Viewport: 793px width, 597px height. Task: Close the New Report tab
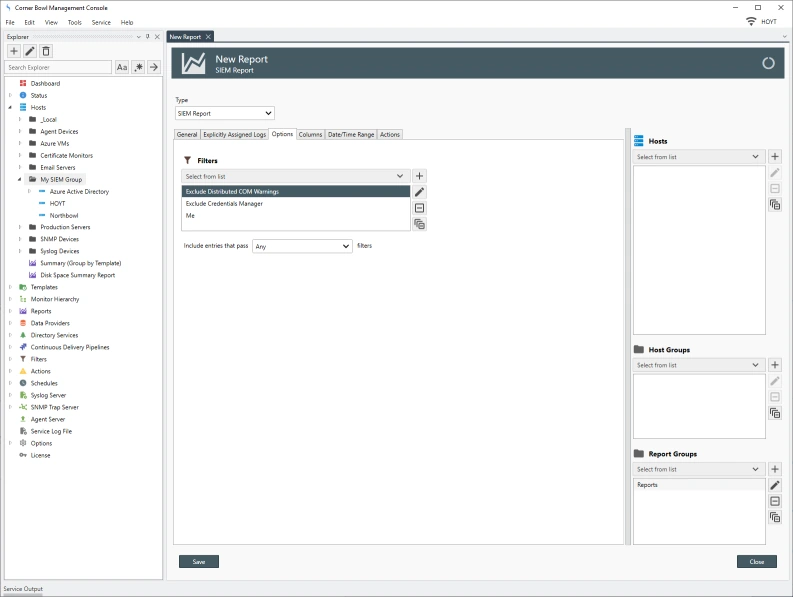pyautogui.click(x=208, y=37)
